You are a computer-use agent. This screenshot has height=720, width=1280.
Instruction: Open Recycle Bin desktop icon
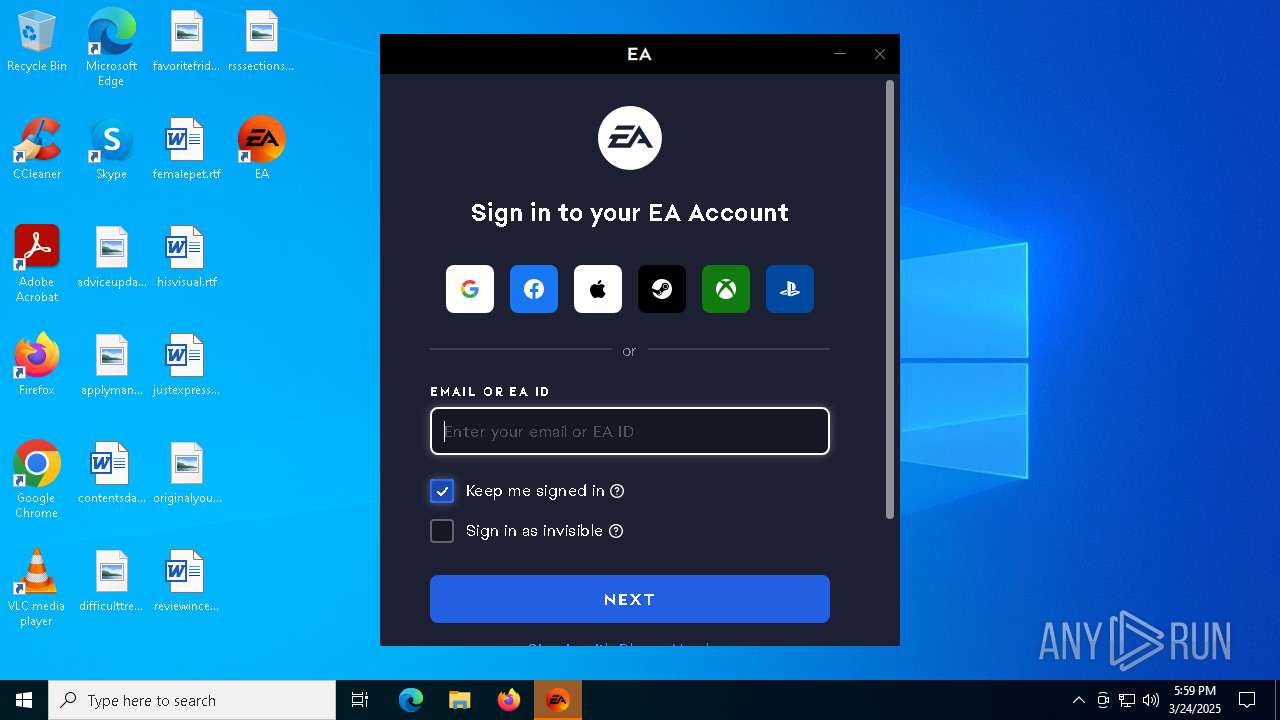37,42
